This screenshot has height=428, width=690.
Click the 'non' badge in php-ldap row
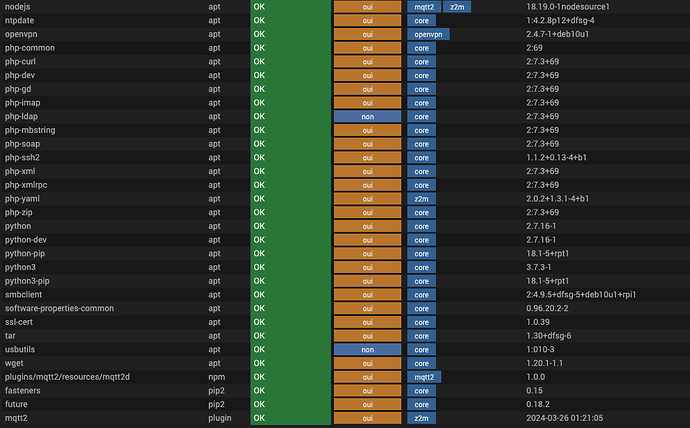pos(367,117)
